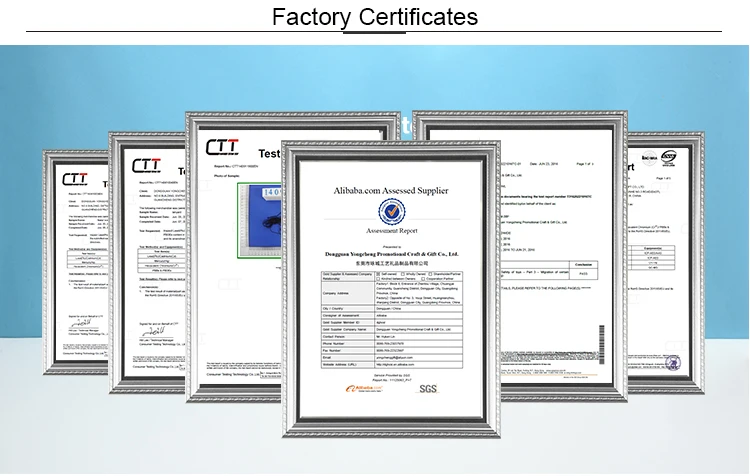Click the CTT logo on second certificate
Viewport: 750px width, 476px height.
(146, 166)
